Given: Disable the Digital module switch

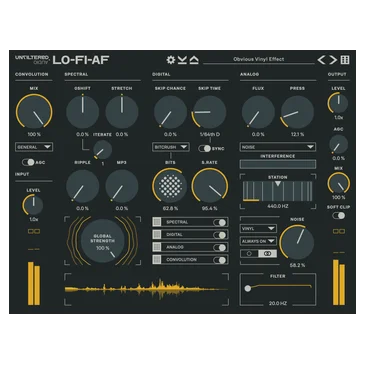Looking at the screenshot, I should point(220,235).
